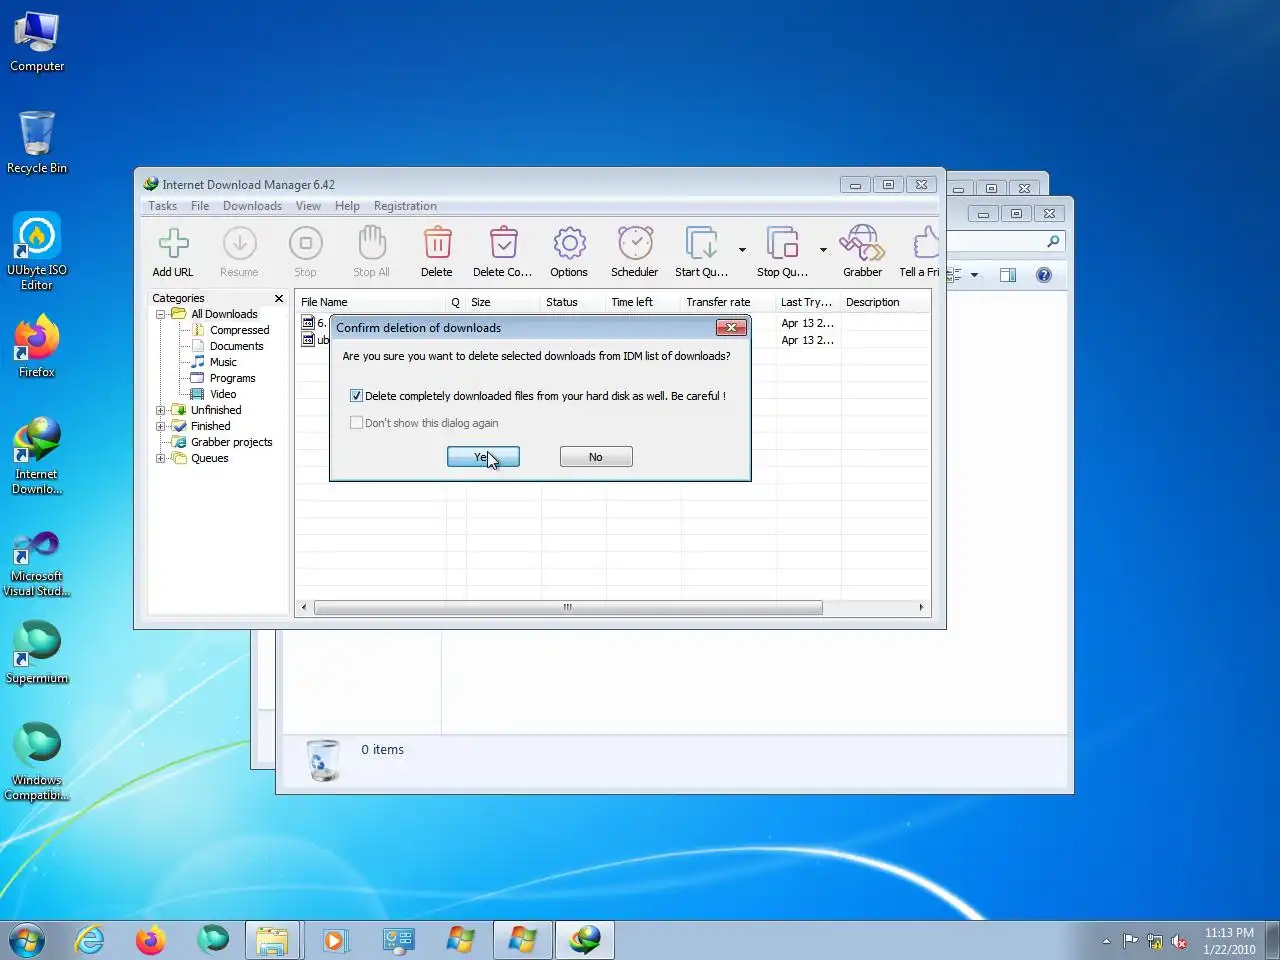
Task: Expand the Queues category node
Action: tap(160, 458)
